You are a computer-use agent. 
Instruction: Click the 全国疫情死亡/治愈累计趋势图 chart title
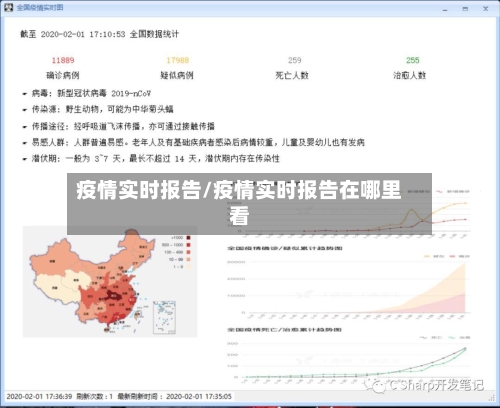[284, 330]
